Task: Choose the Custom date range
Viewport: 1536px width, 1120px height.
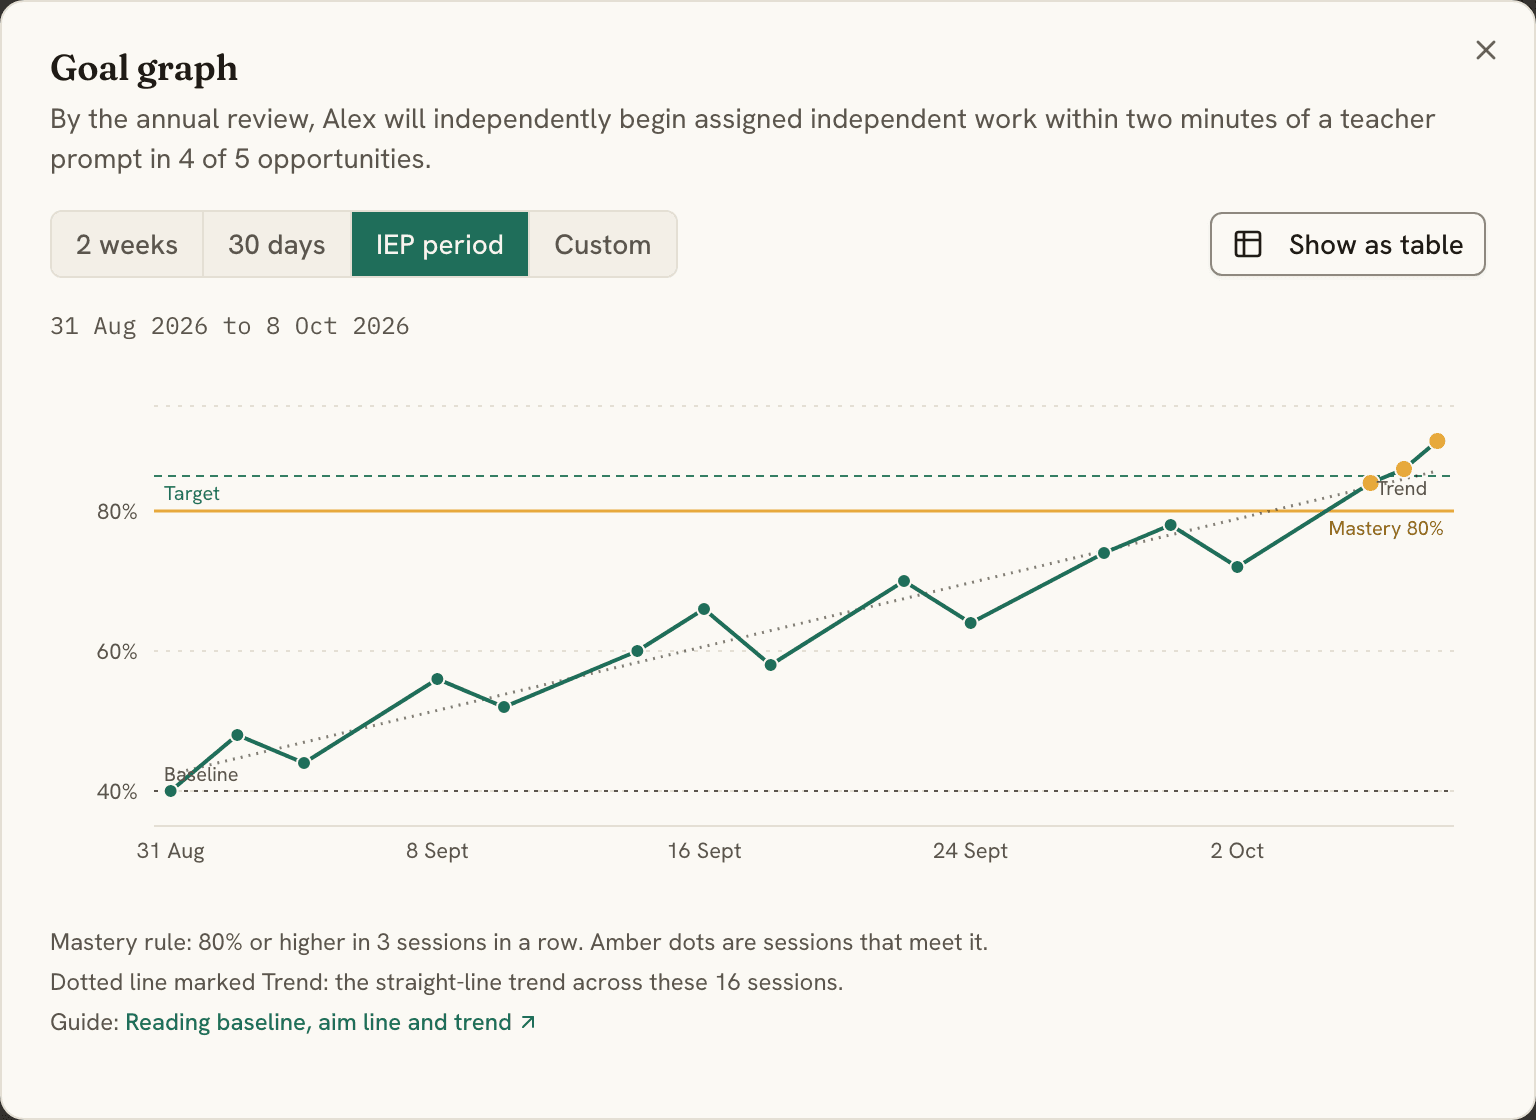Action: 603,244
